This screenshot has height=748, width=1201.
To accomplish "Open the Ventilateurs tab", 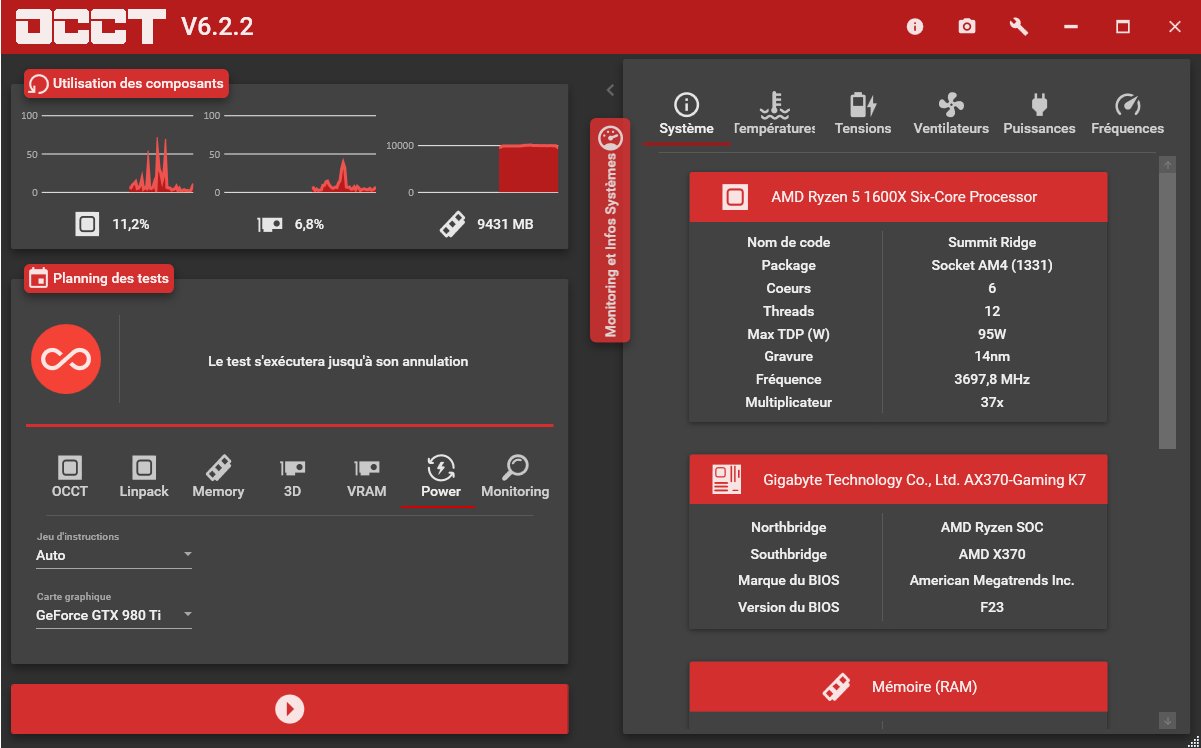I will tap(950, 114).
